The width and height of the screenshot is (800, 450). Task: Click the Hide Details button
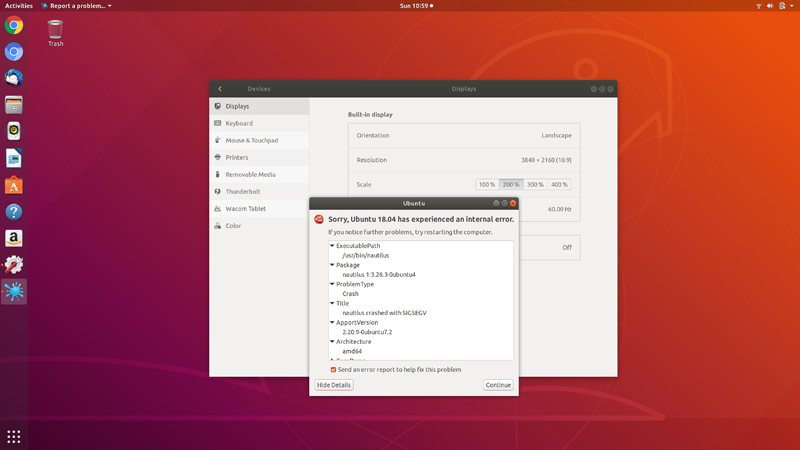[334, 385]
